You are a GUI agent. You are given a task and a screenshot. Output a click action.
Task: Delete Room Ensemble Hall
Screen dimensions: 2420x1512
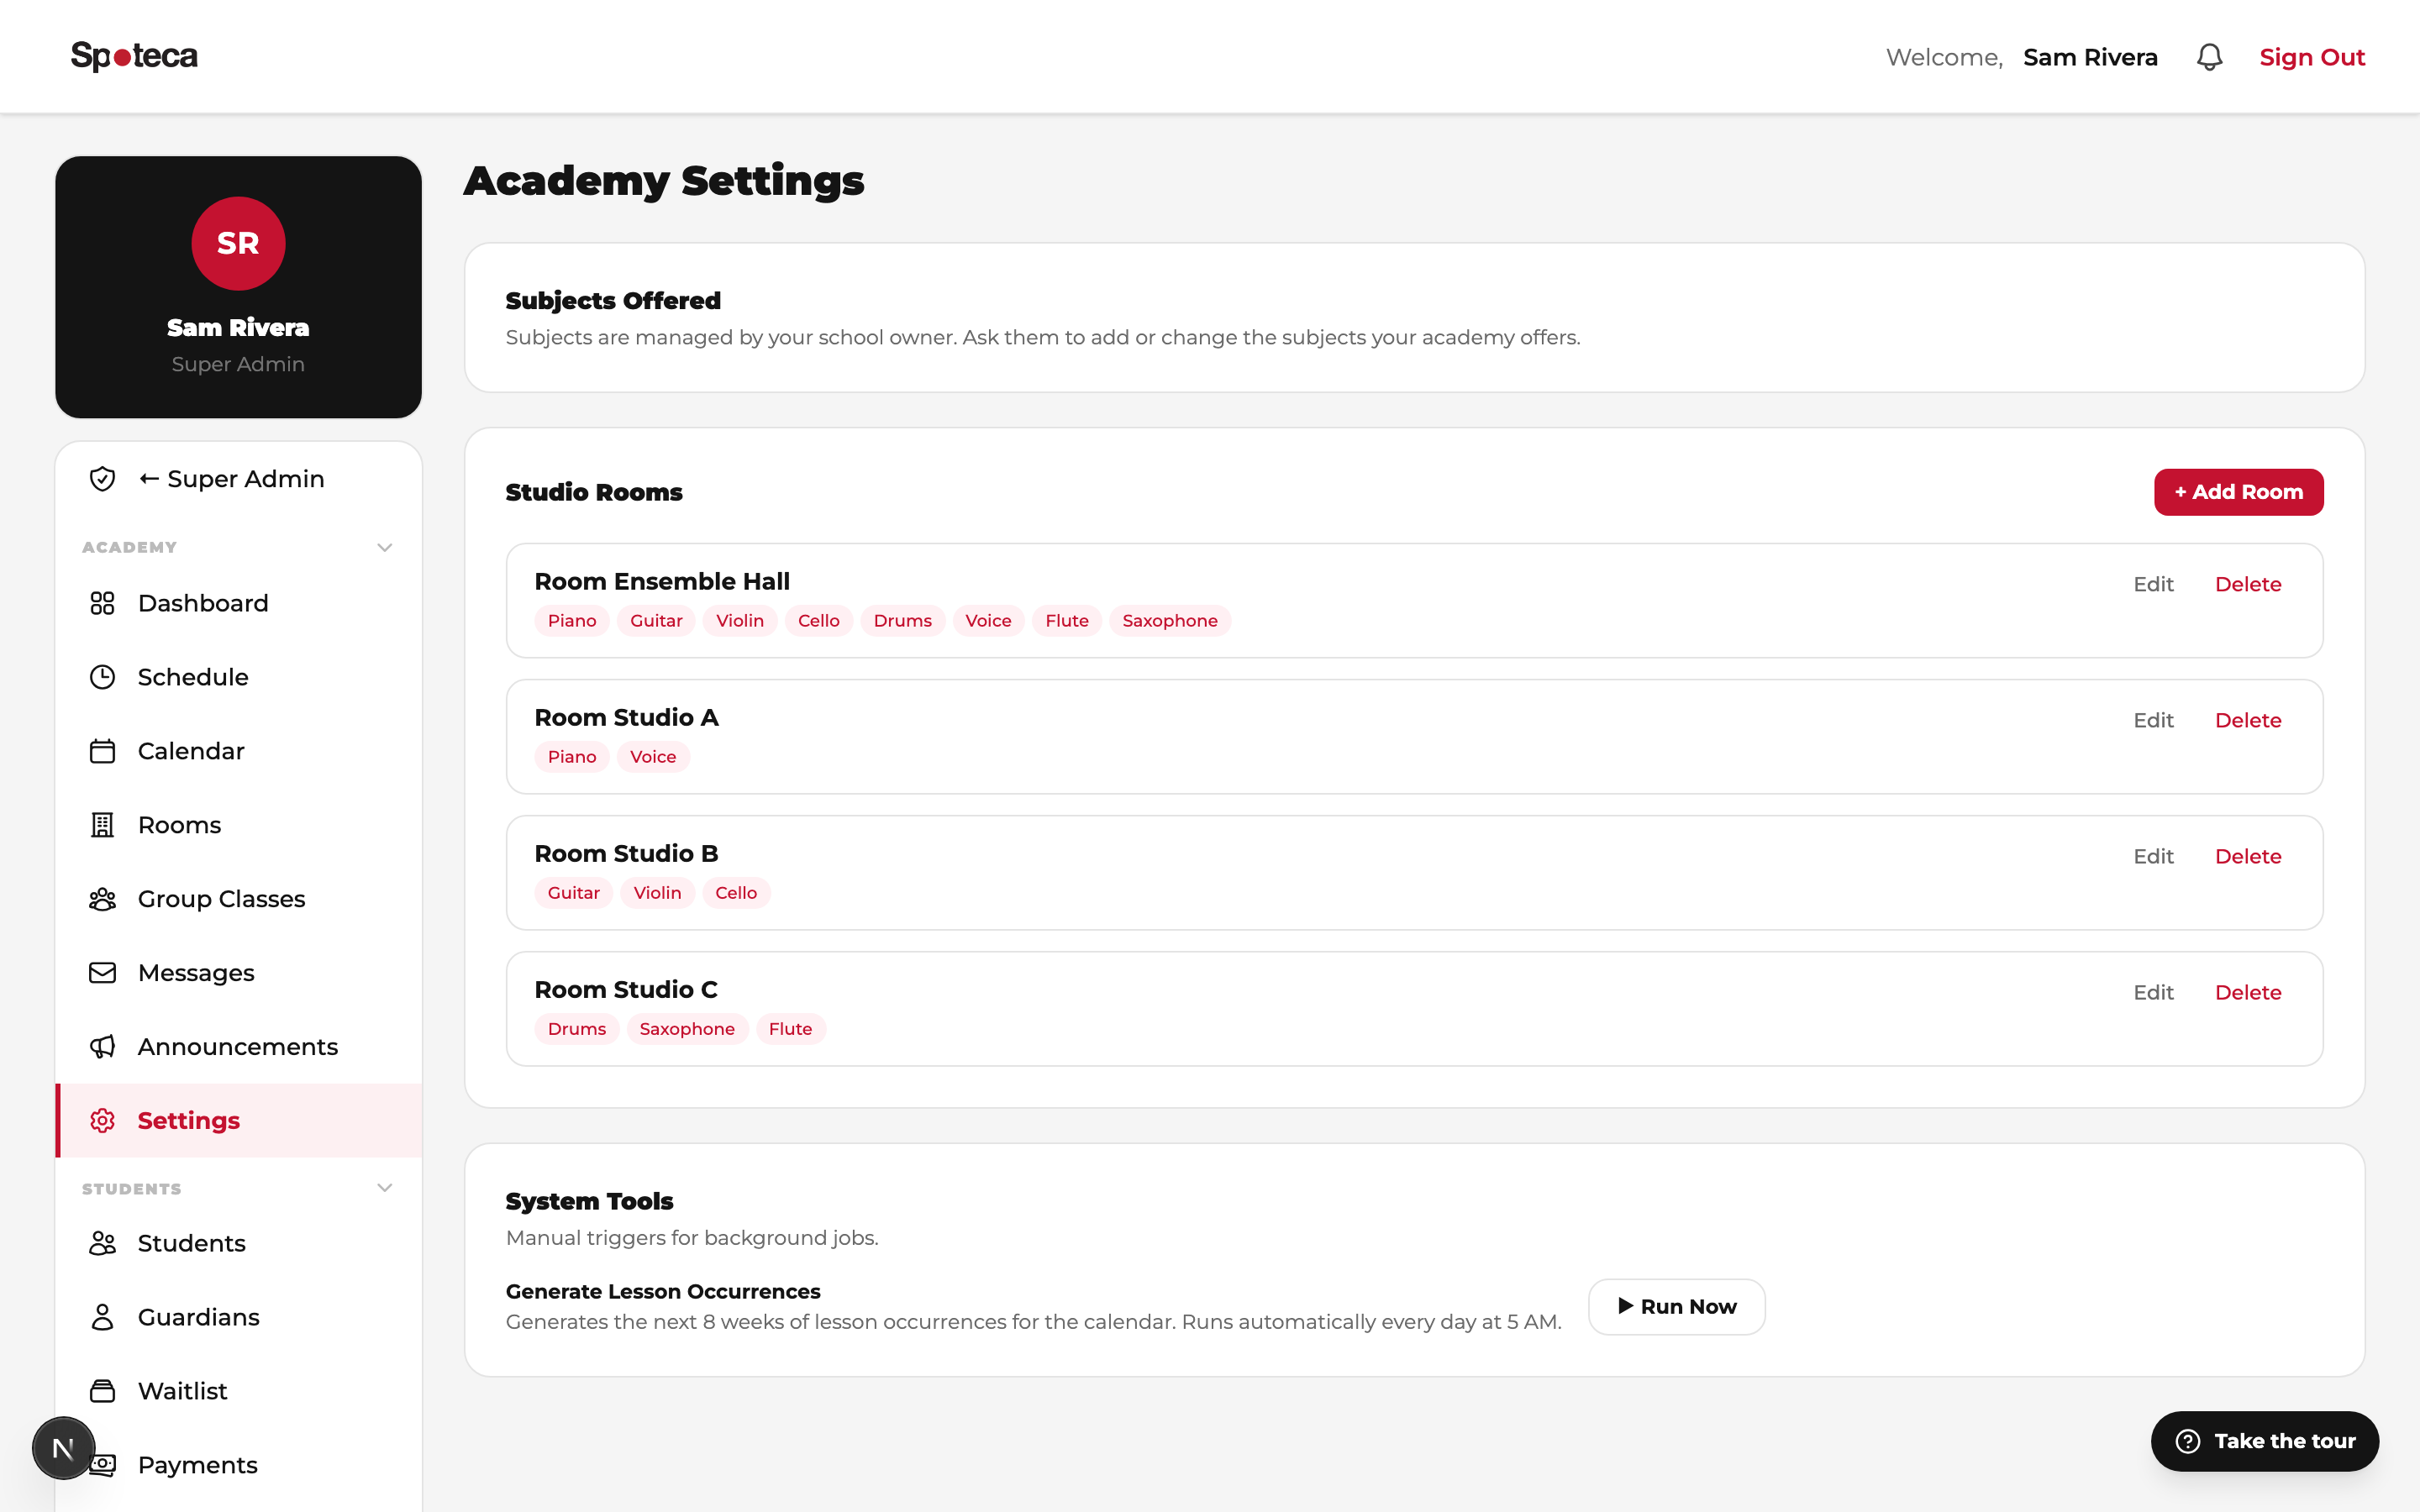pos(2248,584)
